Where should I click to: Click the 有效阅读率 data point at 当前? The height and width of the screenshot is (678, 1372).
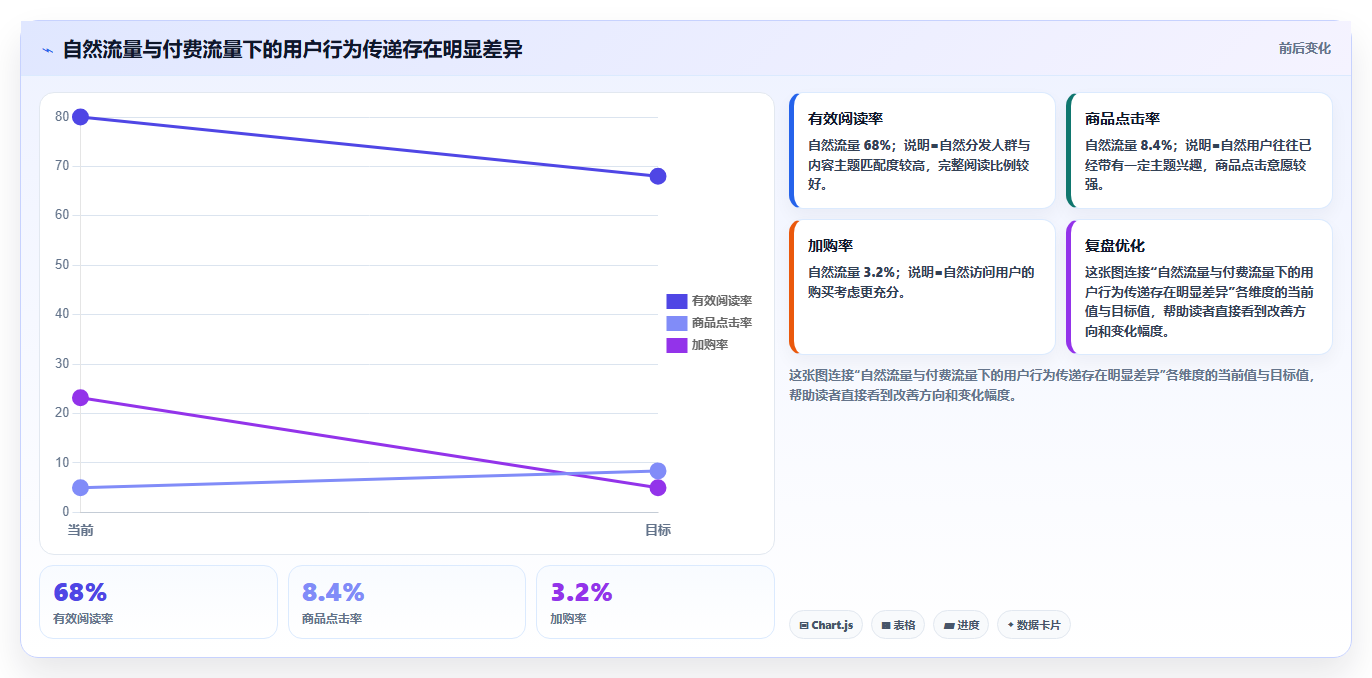click(81, 117)
